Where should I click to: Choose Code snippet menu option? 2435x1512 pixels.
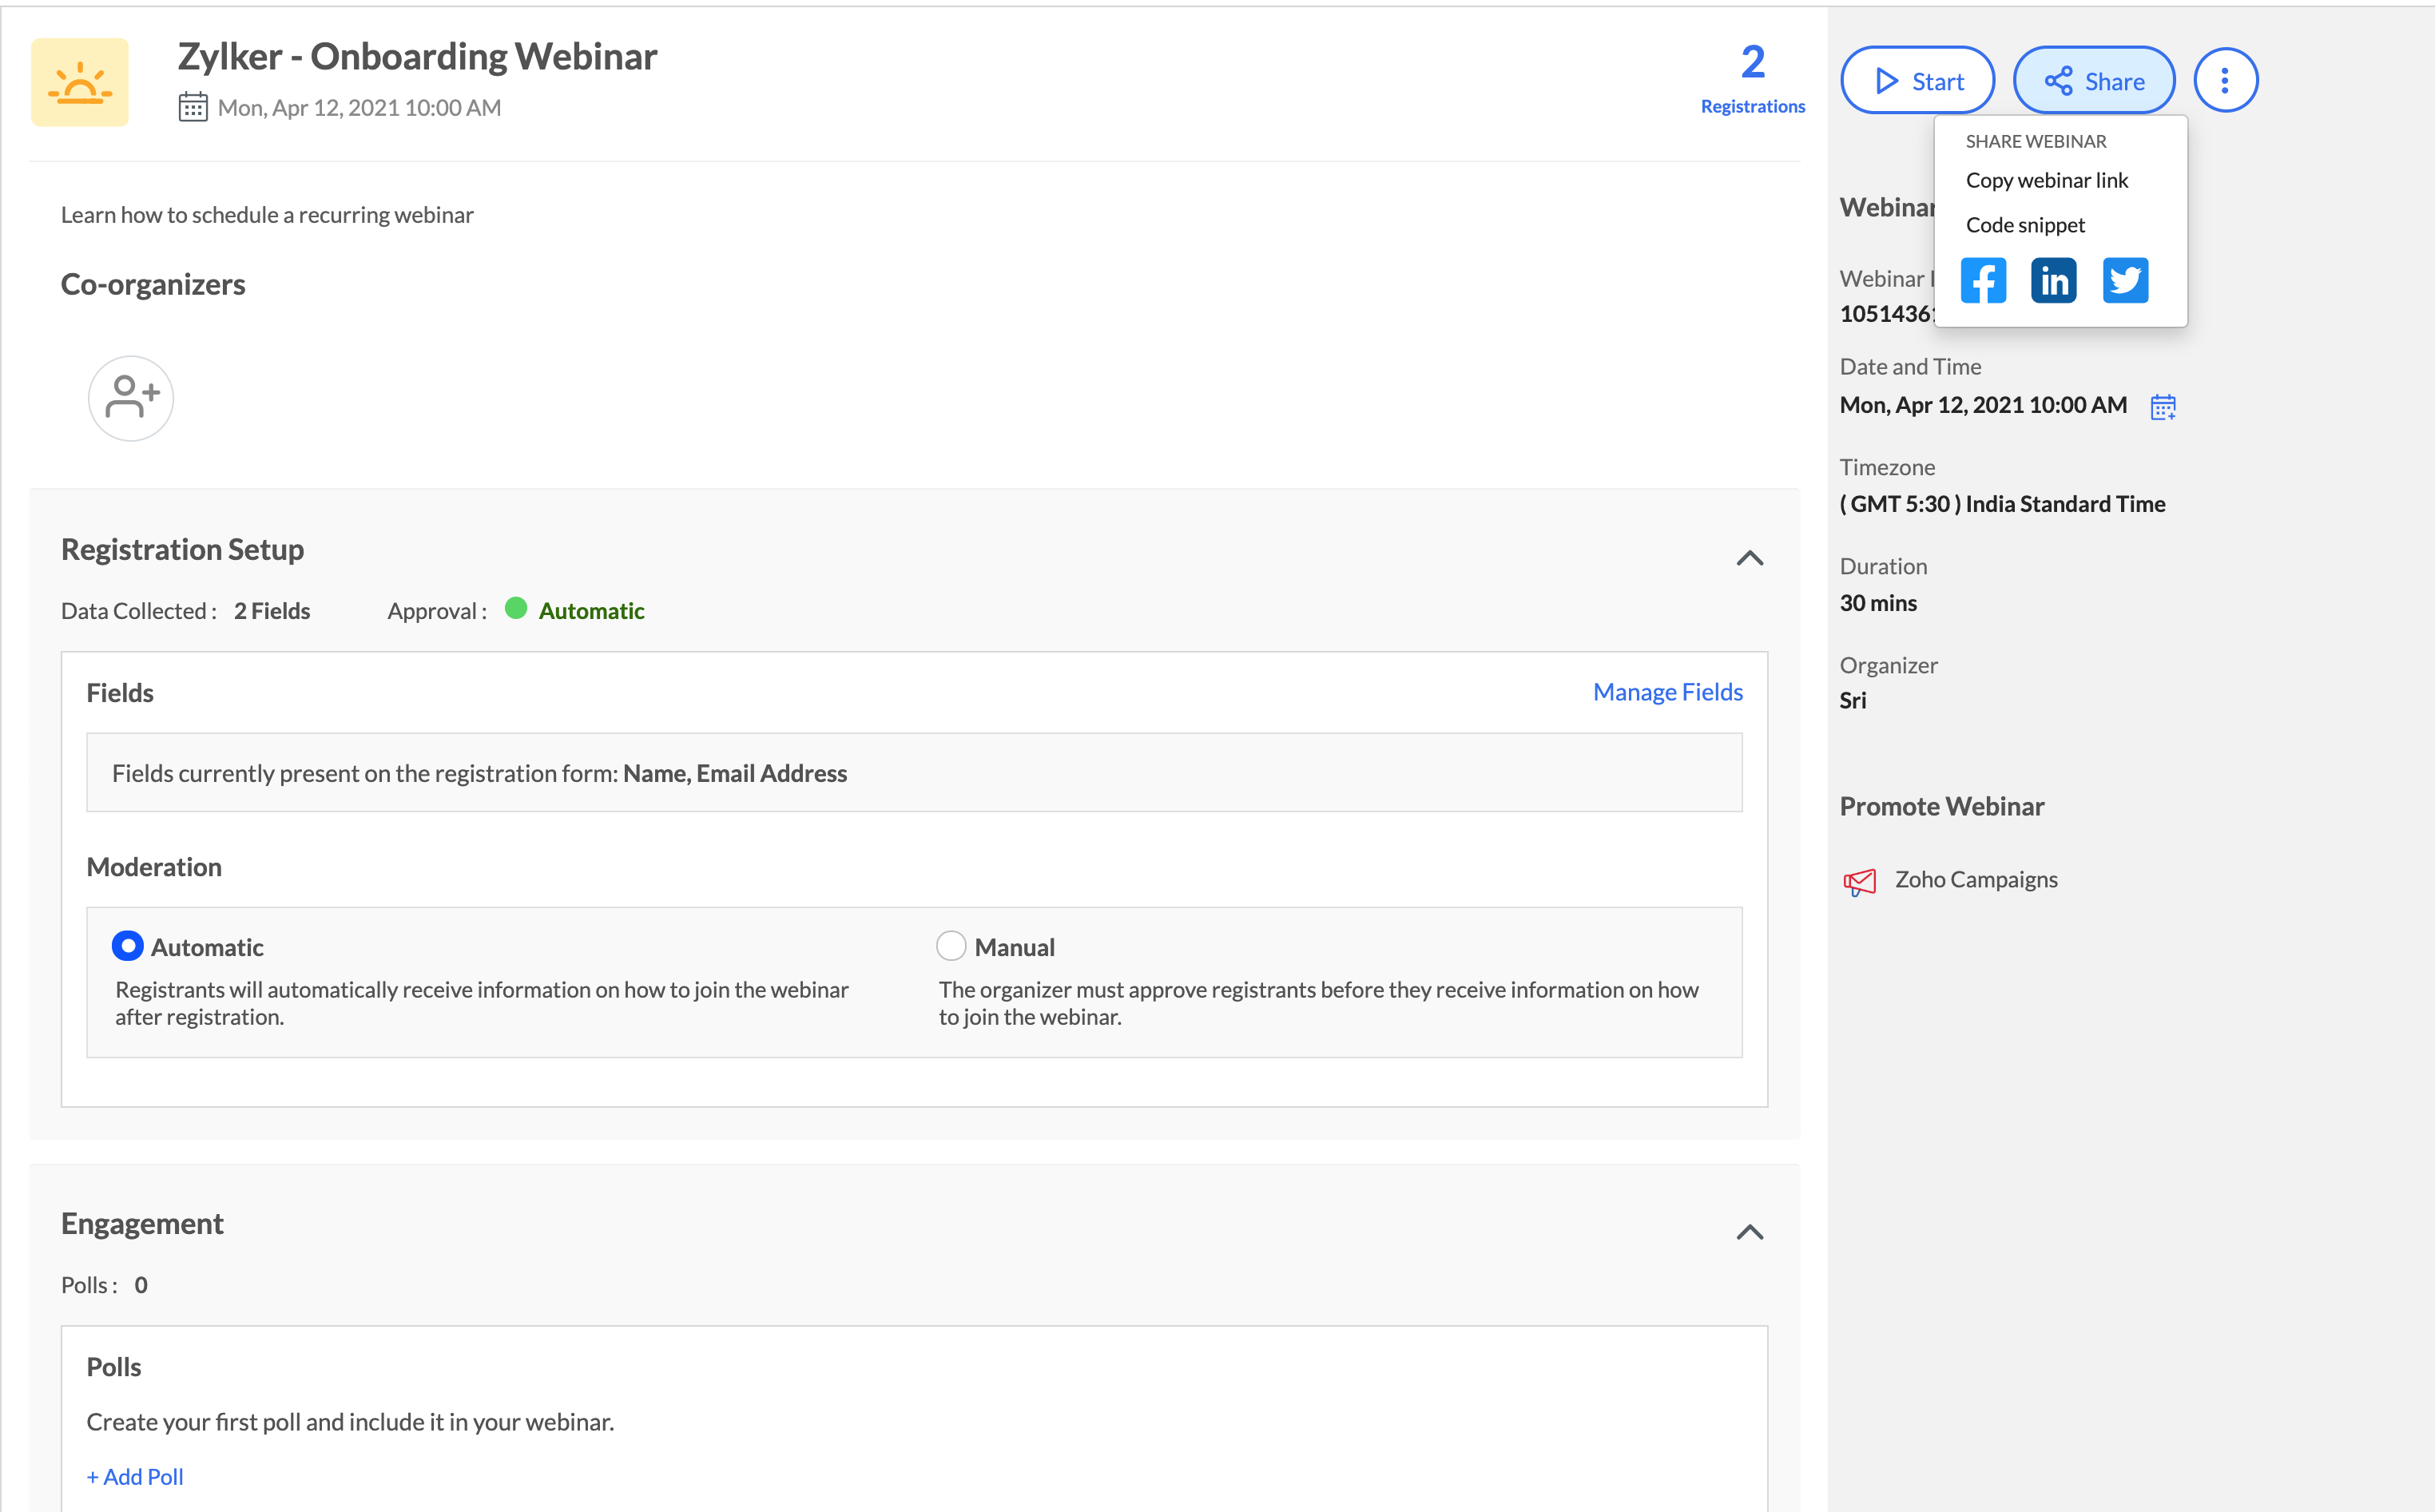click(2025, 225)
